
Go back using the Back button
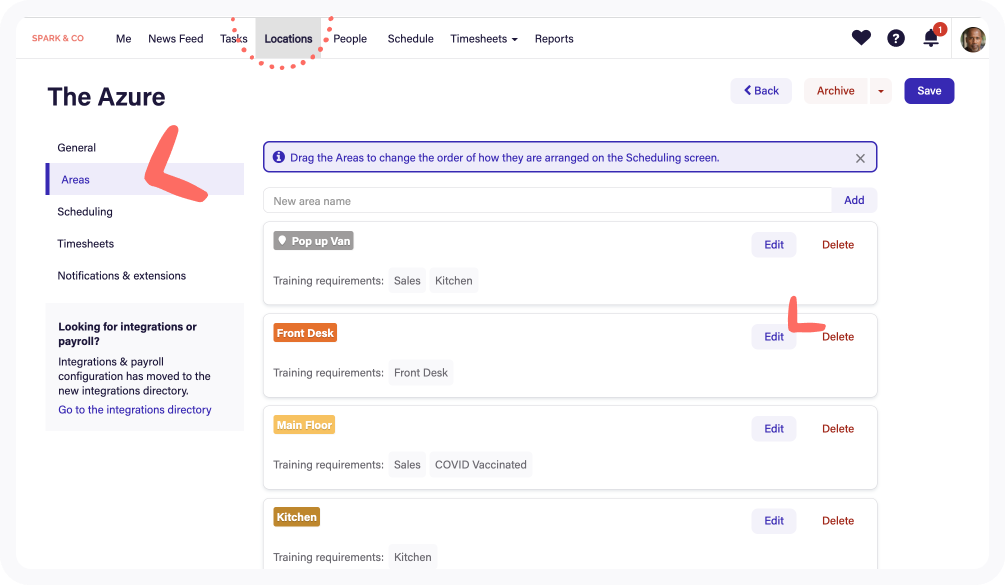[x=761, y=90]
